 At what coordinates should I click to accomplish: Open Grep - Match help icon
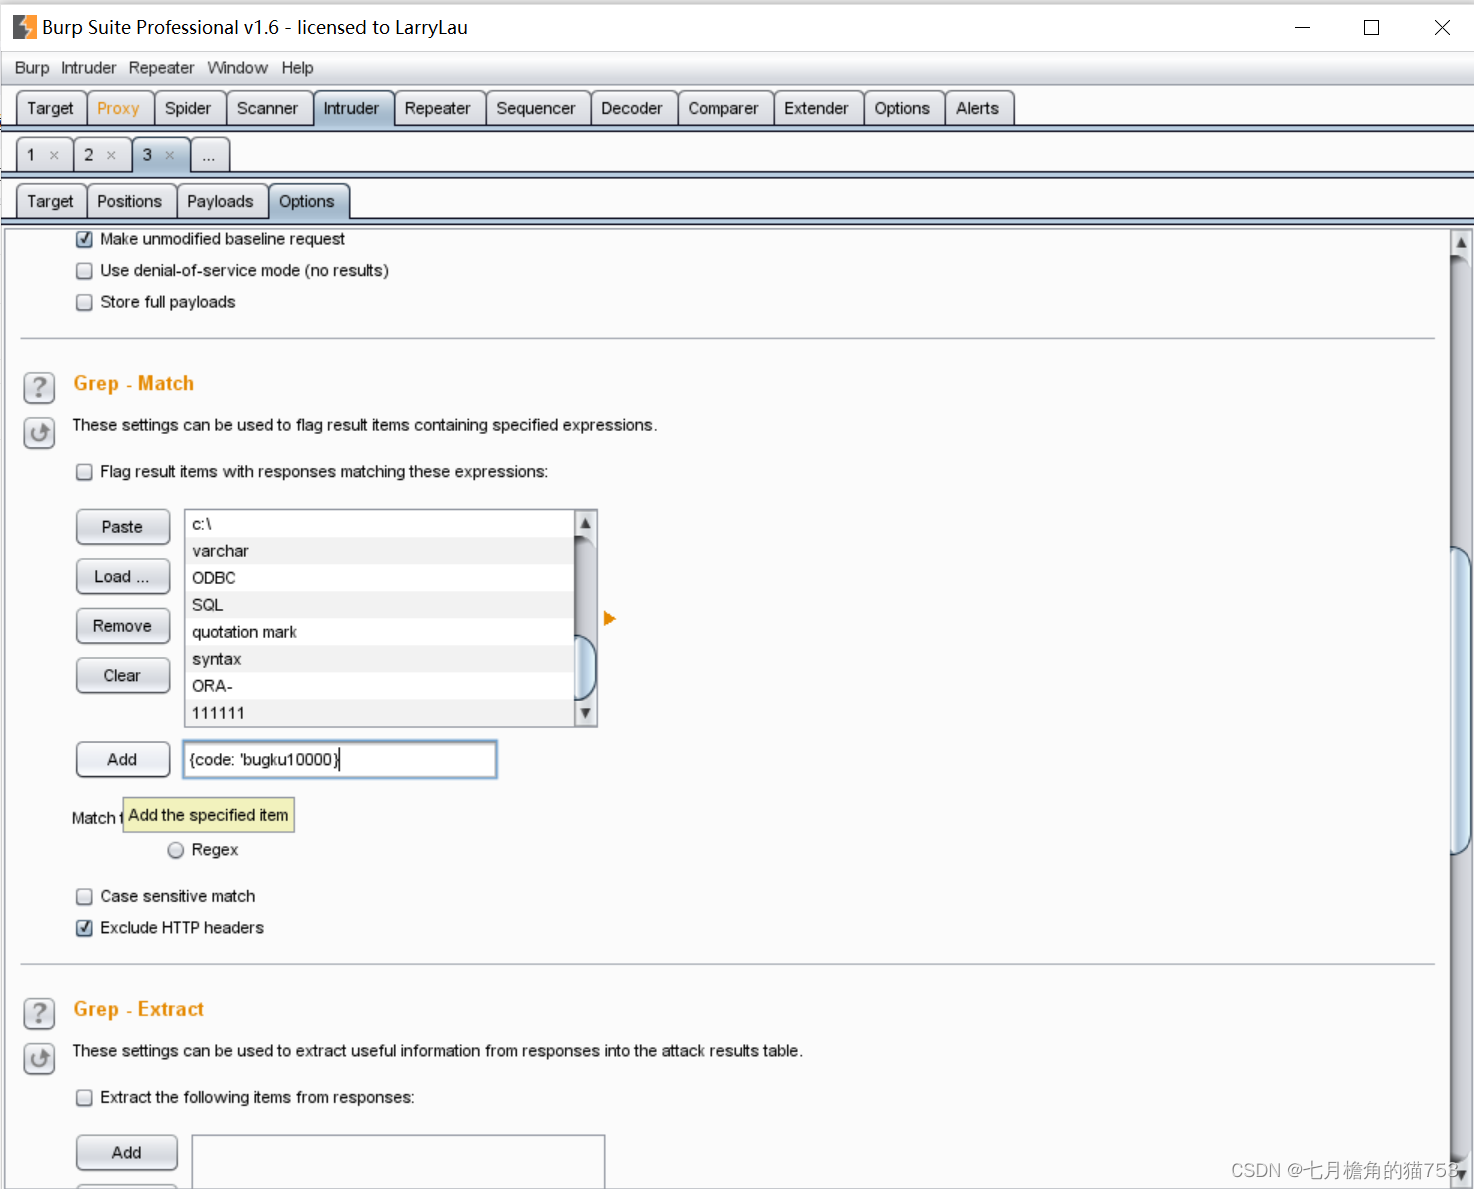pos(39,387)
